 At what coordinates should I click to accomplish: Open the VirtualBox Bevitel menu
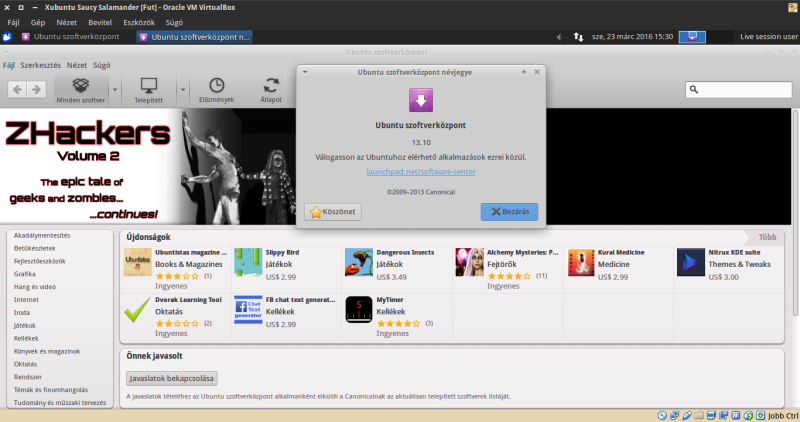click(100, 22)
